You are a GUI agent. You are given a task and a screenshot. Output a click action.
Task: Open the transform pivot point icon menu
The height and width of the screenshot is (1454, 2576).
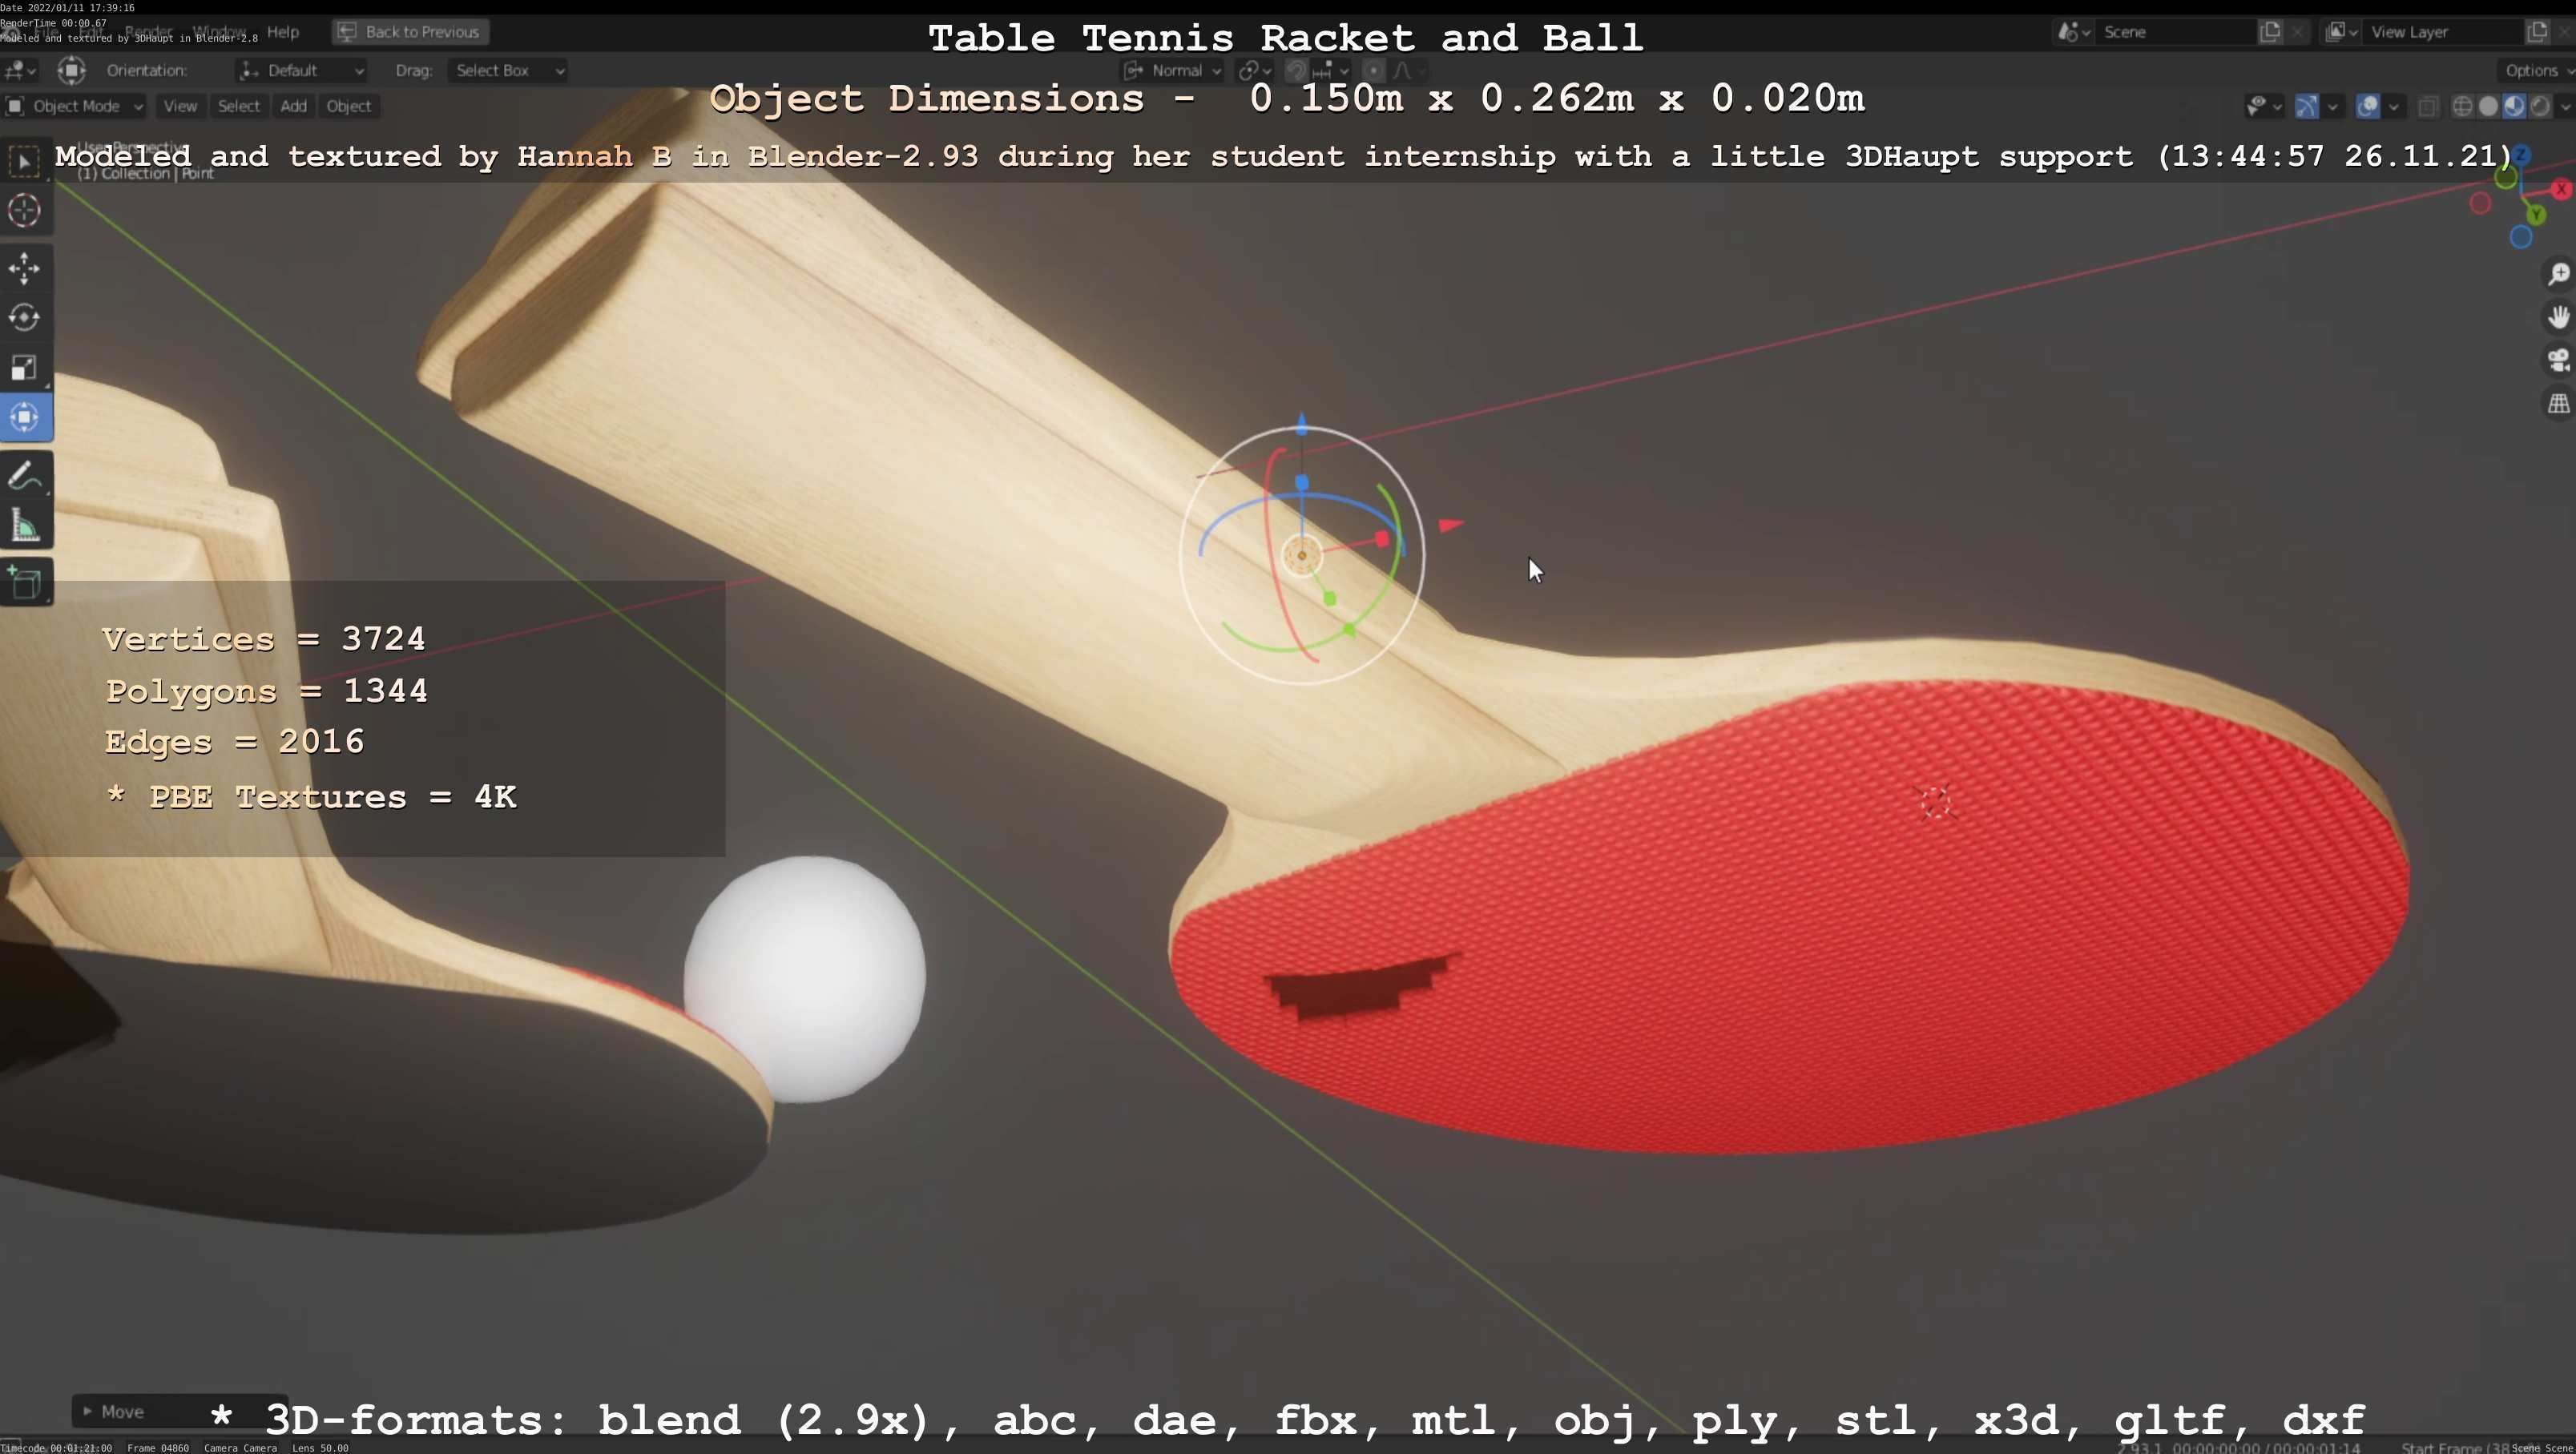[1254, 70]
